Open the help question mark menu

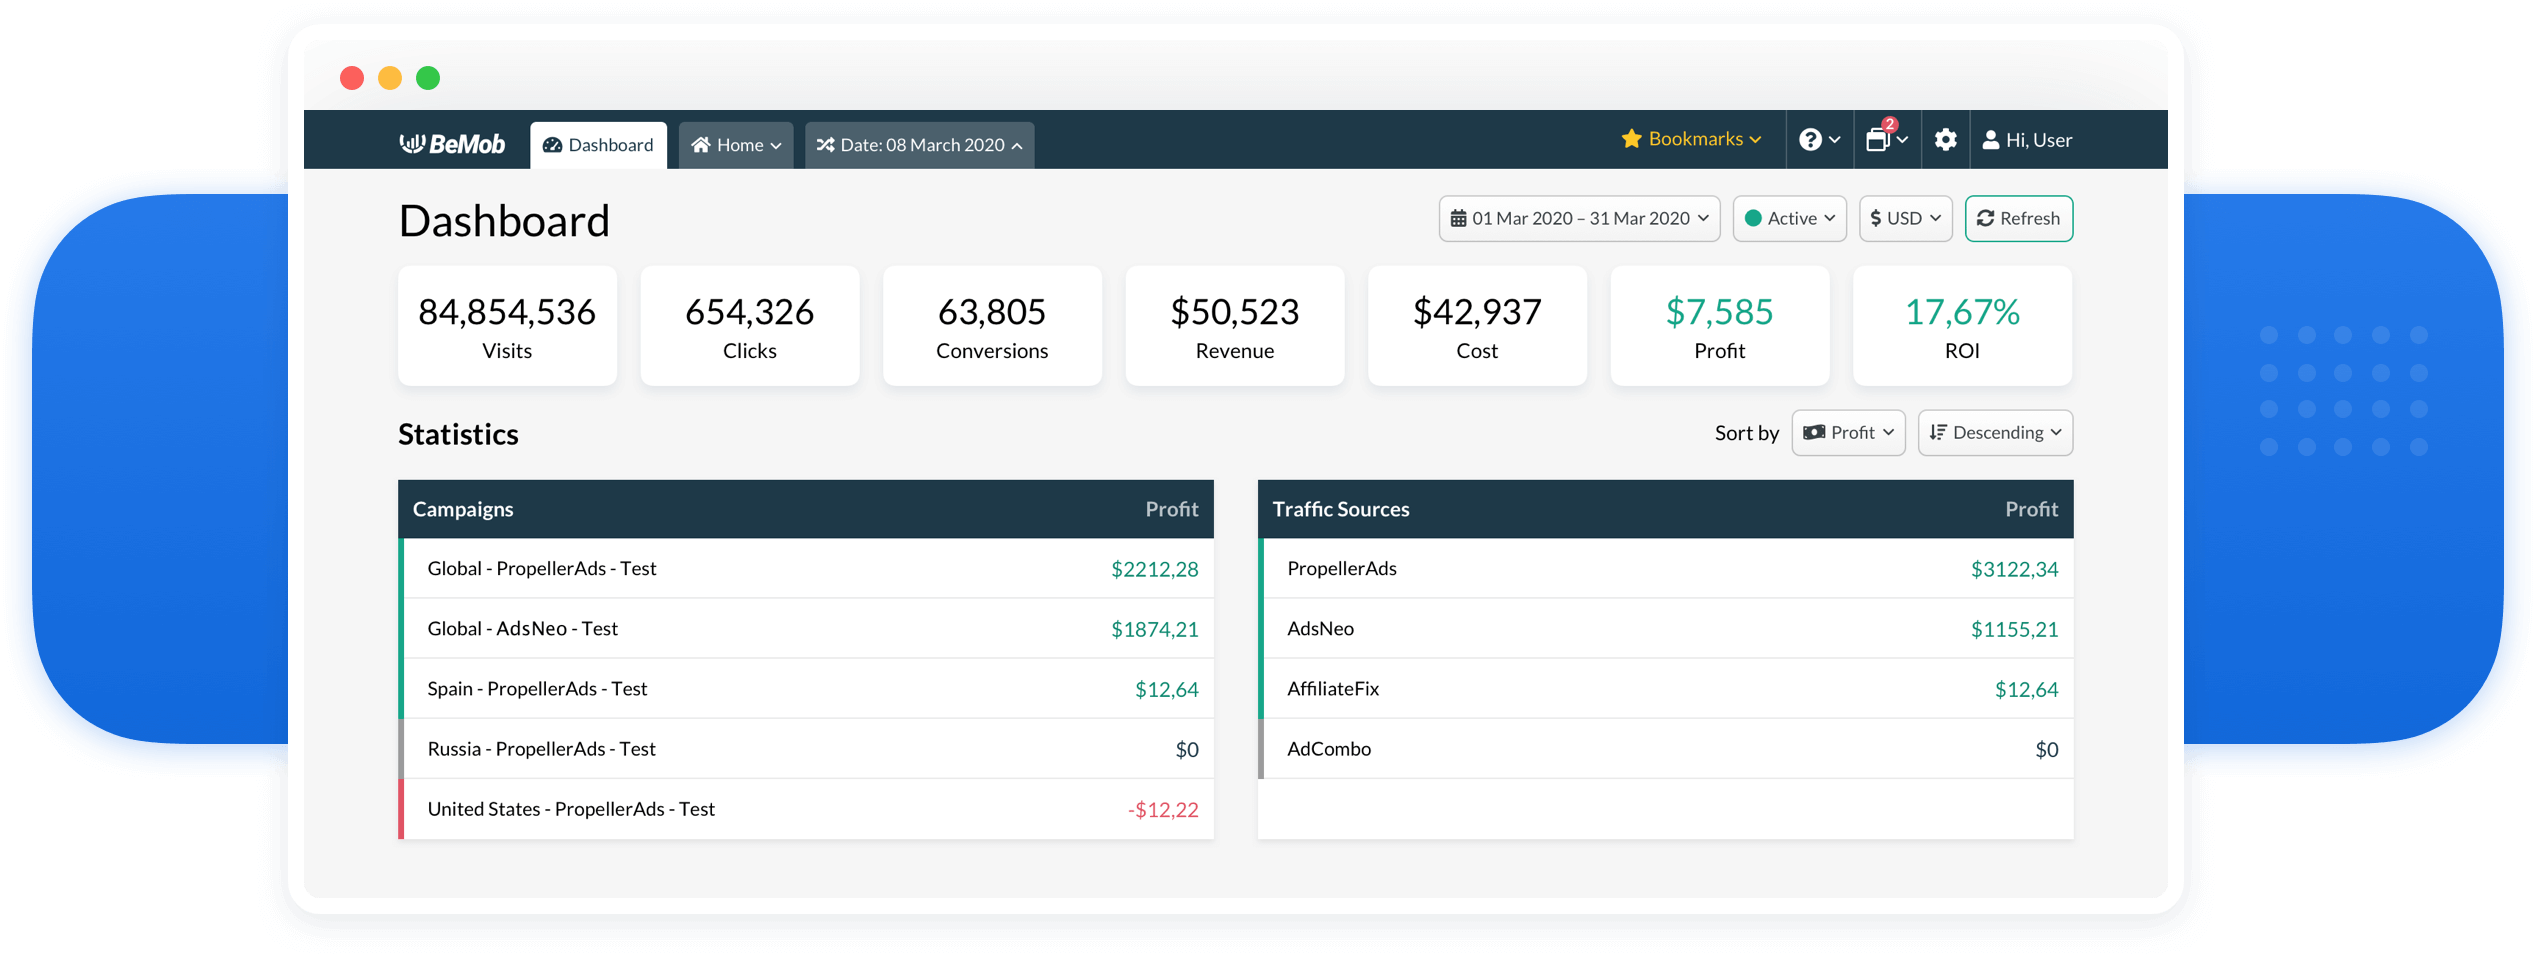point(1818,140)
